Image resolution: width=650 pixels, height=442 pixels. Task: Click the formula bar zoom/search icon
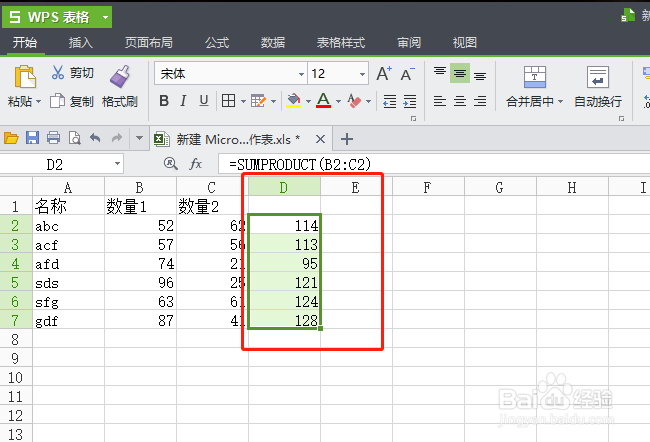[x=170, y=164]
